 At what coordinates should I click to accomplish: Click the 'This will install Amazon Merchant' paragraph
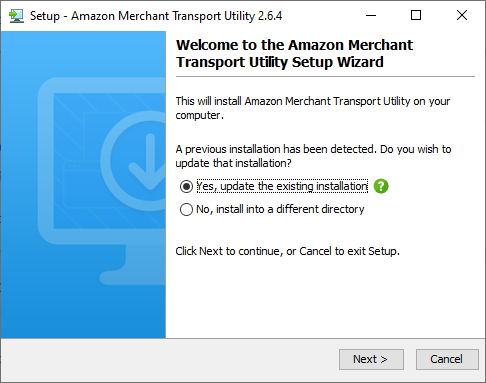tap(313, 108)
